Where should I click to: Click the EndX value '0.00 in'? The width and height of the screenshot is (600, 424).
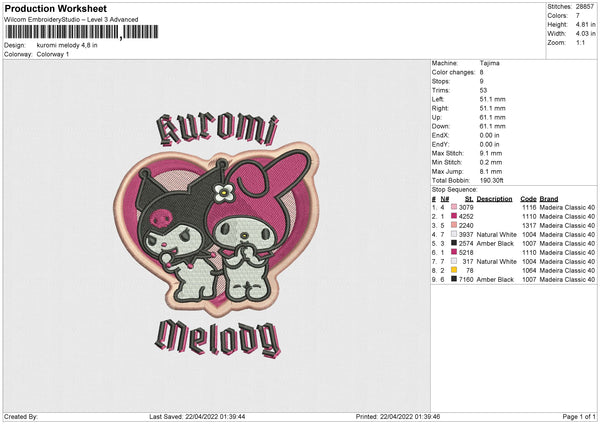pos(489,135)
